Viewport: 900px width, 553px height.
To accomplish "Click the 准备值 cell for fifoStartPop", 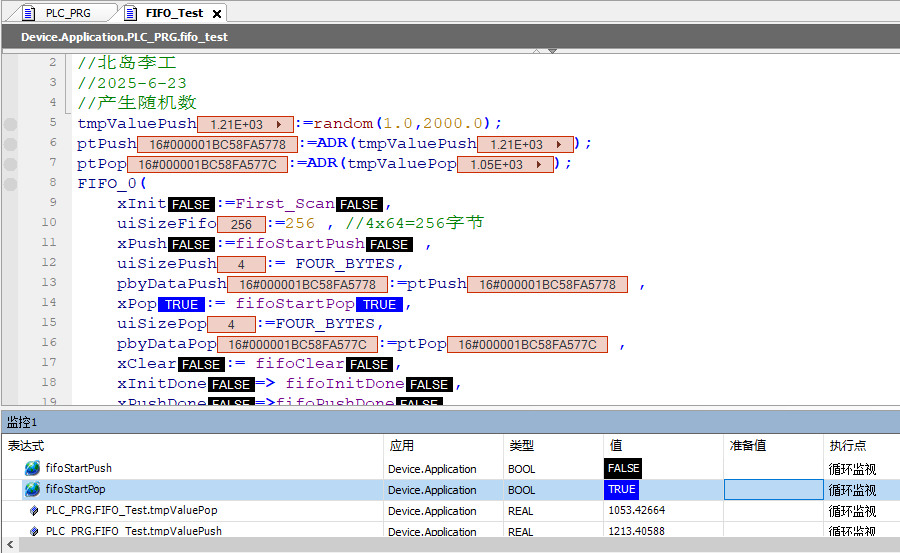I will tap(772, 489).
